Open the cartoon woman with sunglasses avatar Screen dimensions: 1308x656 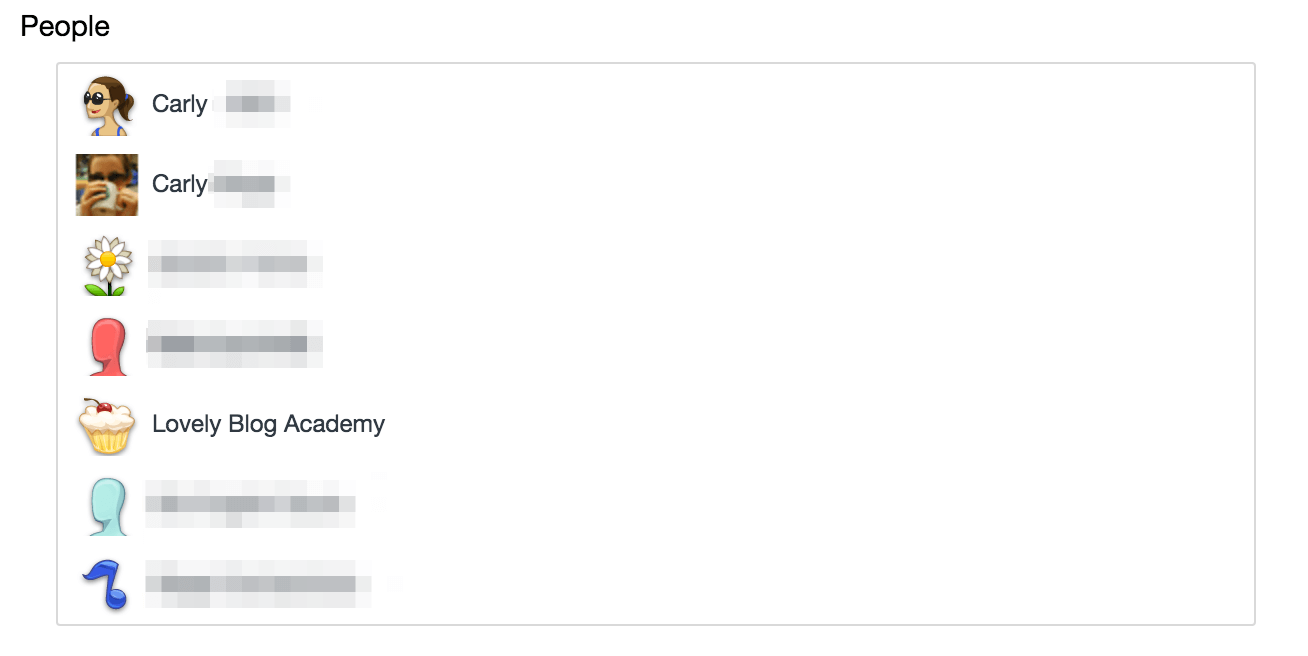107,105
